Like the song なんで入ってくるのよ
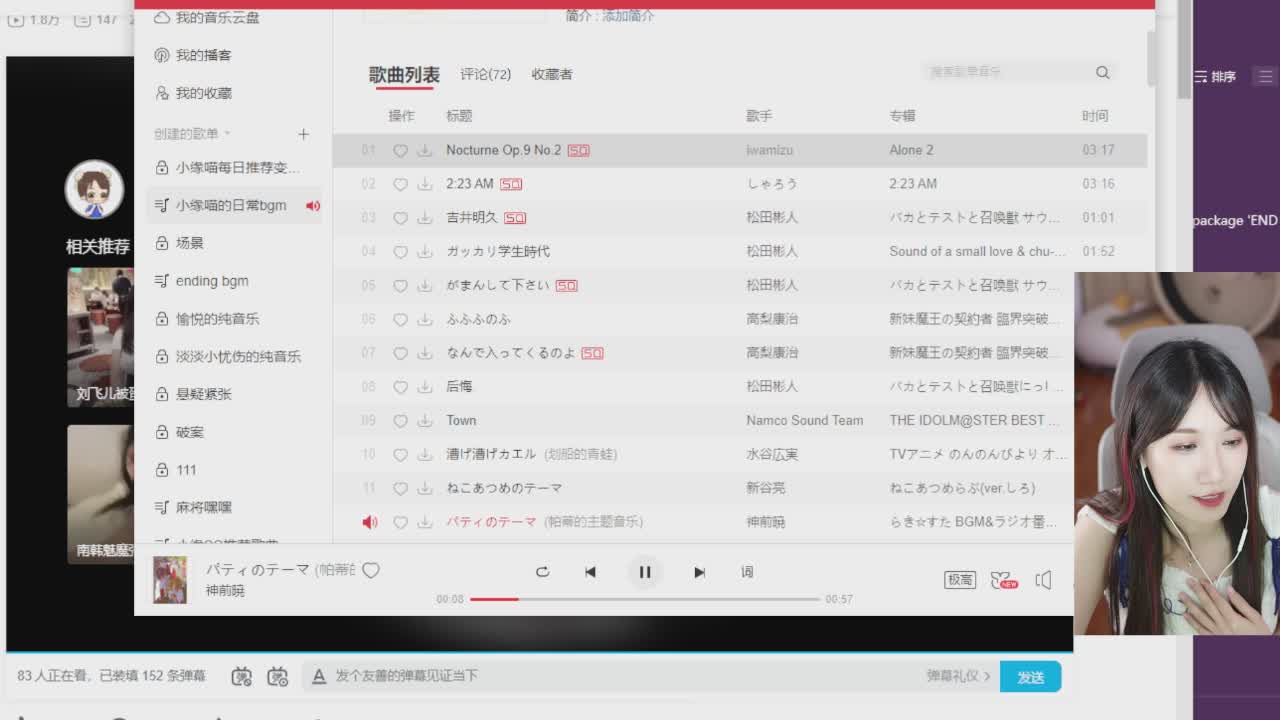 click(400, 353)
